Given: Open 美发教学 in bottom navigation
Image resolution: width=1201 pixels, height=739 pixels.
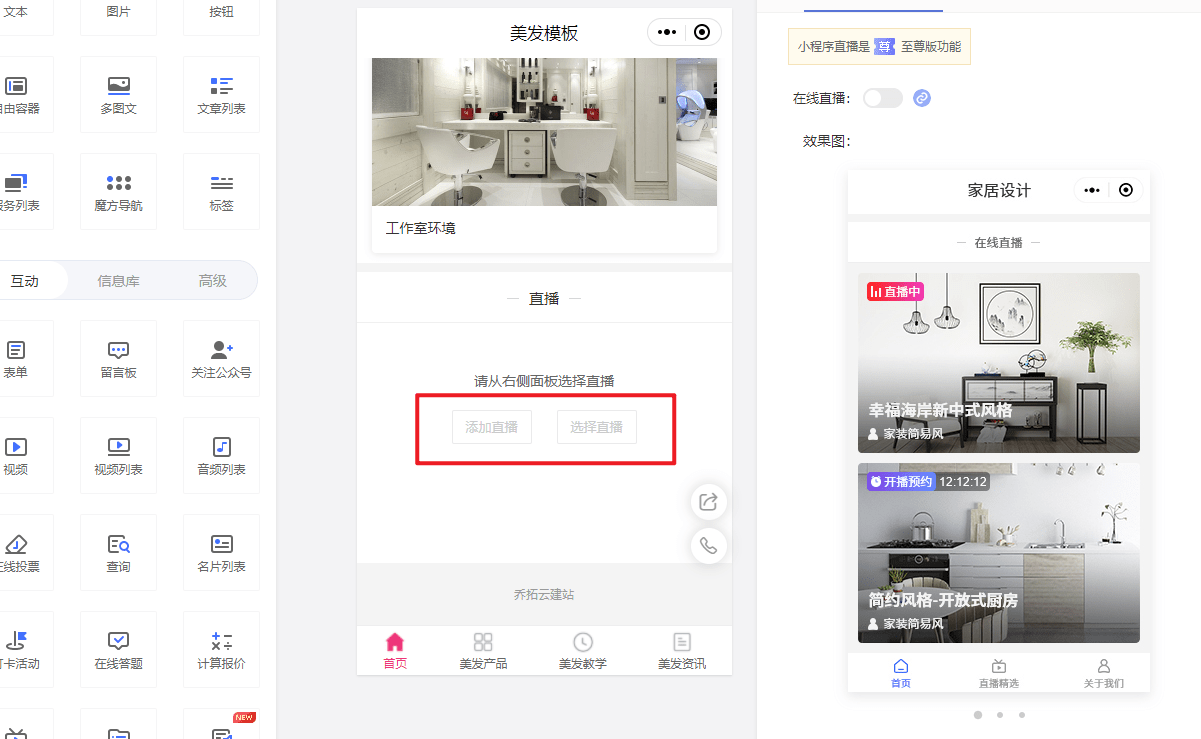Looking at the screenshot, I should click(x=582, y=650).
